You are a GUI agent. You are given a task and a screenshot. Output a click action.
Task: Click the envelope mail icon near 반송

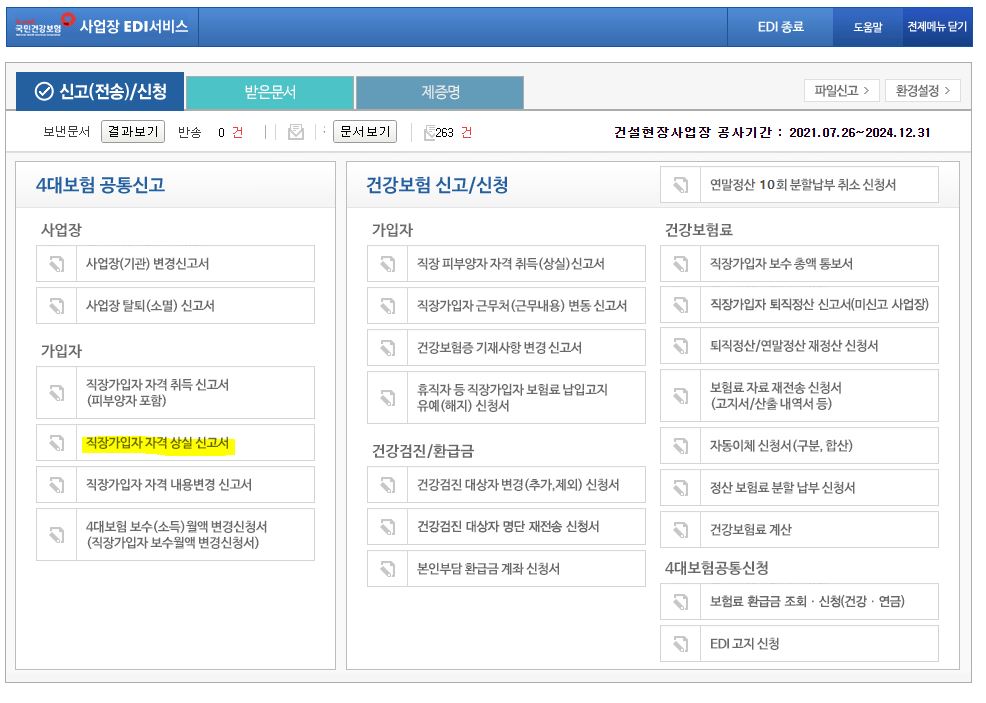click(x=296, y=132)
